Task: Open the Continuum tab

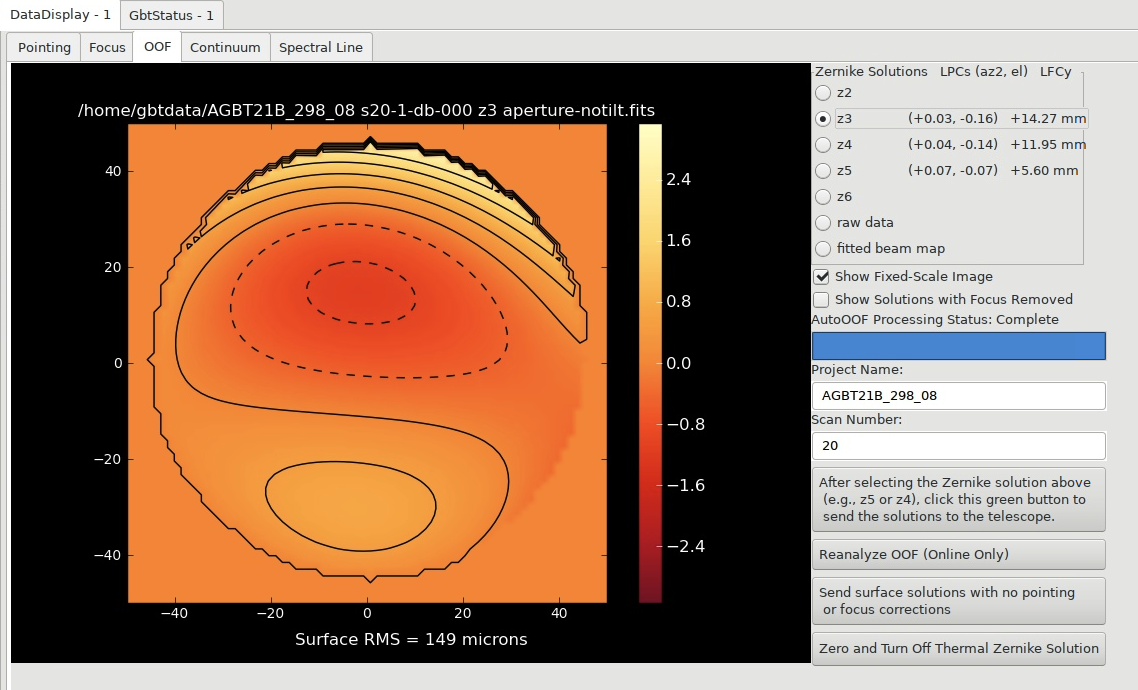Action: click(x=225, y=47)
